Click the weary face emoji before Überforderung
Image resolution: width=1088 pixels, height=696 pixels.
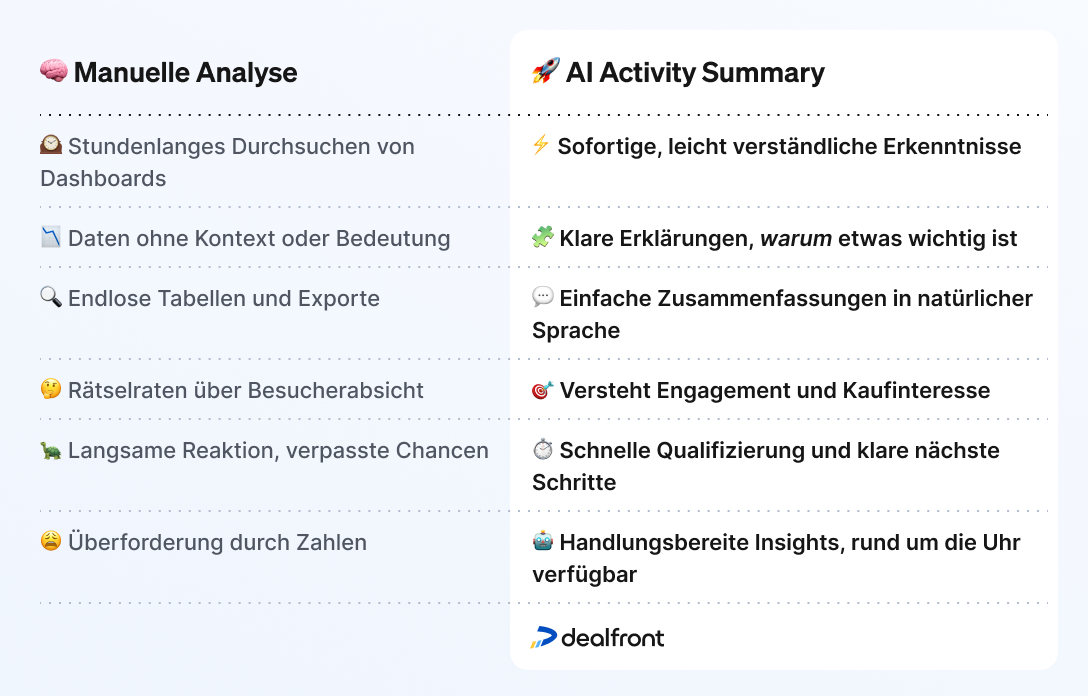click(x=51, y=541)
